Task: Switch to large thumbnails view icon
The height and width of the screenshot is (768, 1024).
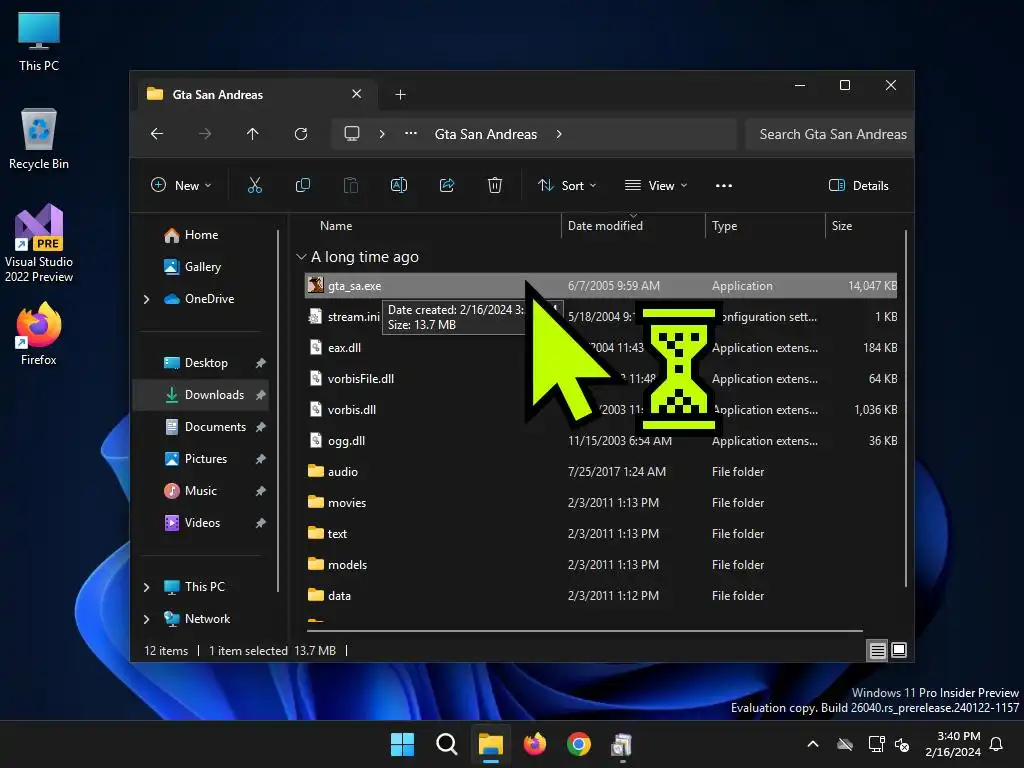Action: [899, 650]
